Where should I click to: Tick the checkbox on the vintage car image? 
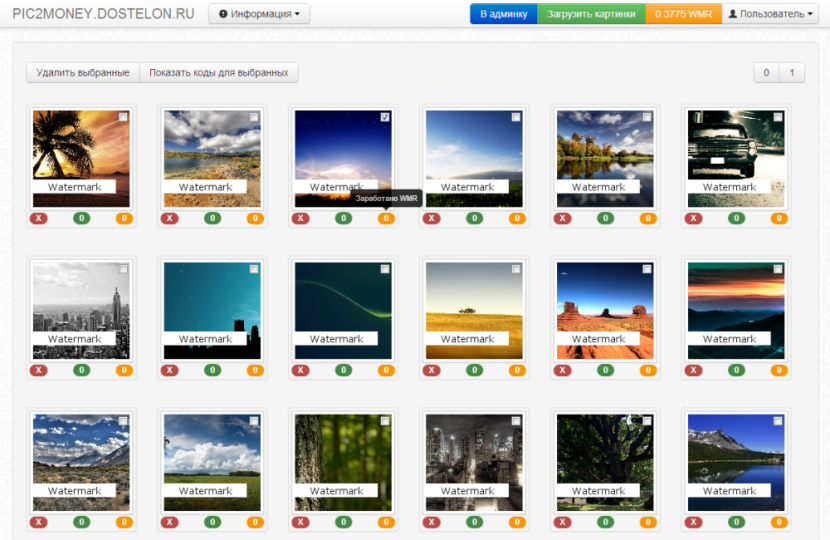click(x=778, y=117)
